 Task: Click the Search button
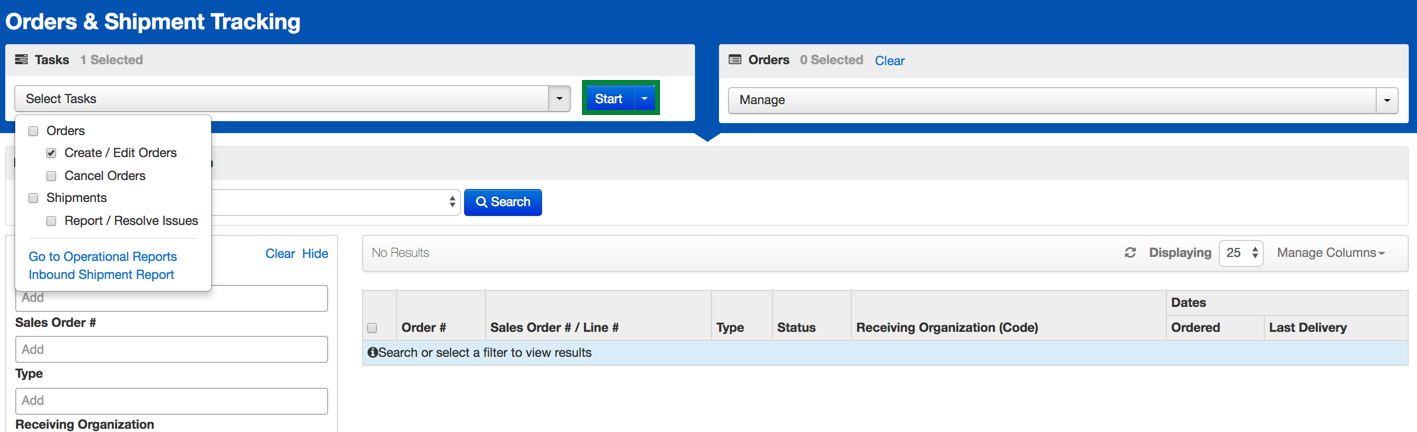click(503, 202)
